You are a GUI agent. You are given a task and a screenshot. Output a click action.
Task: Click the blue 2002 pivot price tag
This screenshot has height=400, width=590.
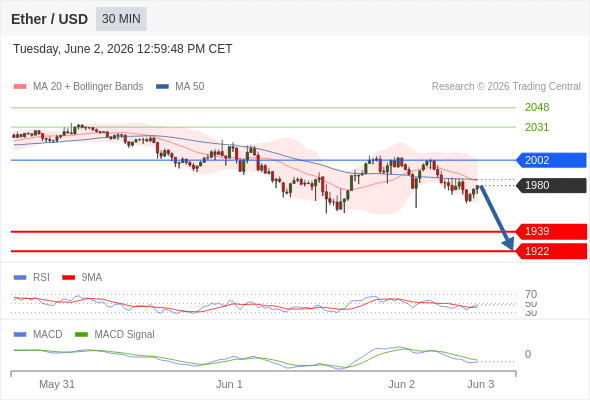(x=551, y=160)
